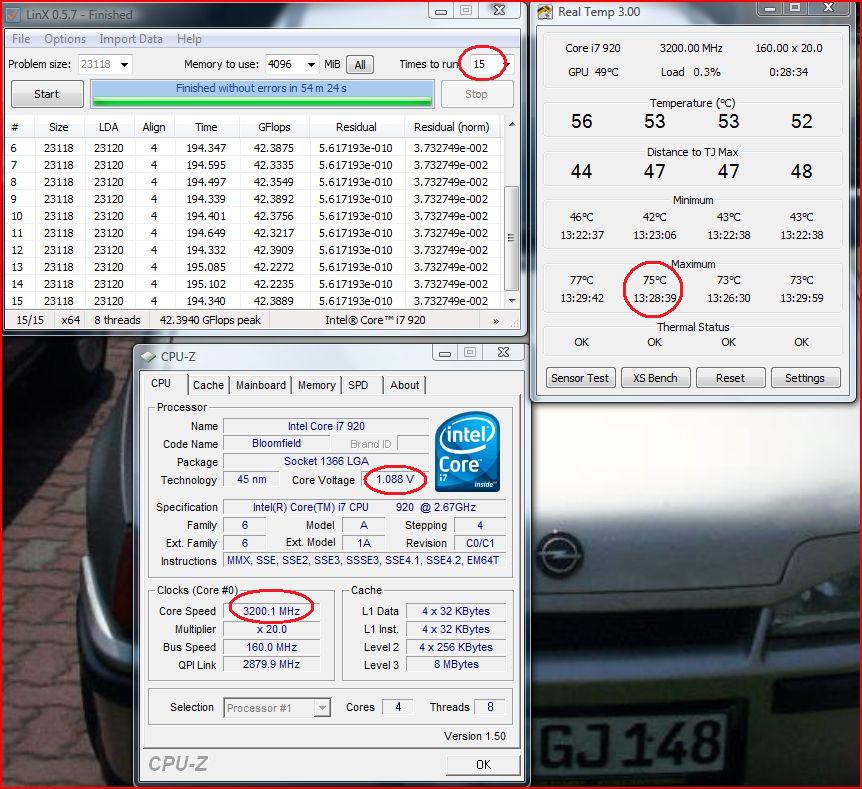The height and width of the screenshot is (789, 862).
Task: Open the Help menu in LinX
Action: tap(189, 39)
